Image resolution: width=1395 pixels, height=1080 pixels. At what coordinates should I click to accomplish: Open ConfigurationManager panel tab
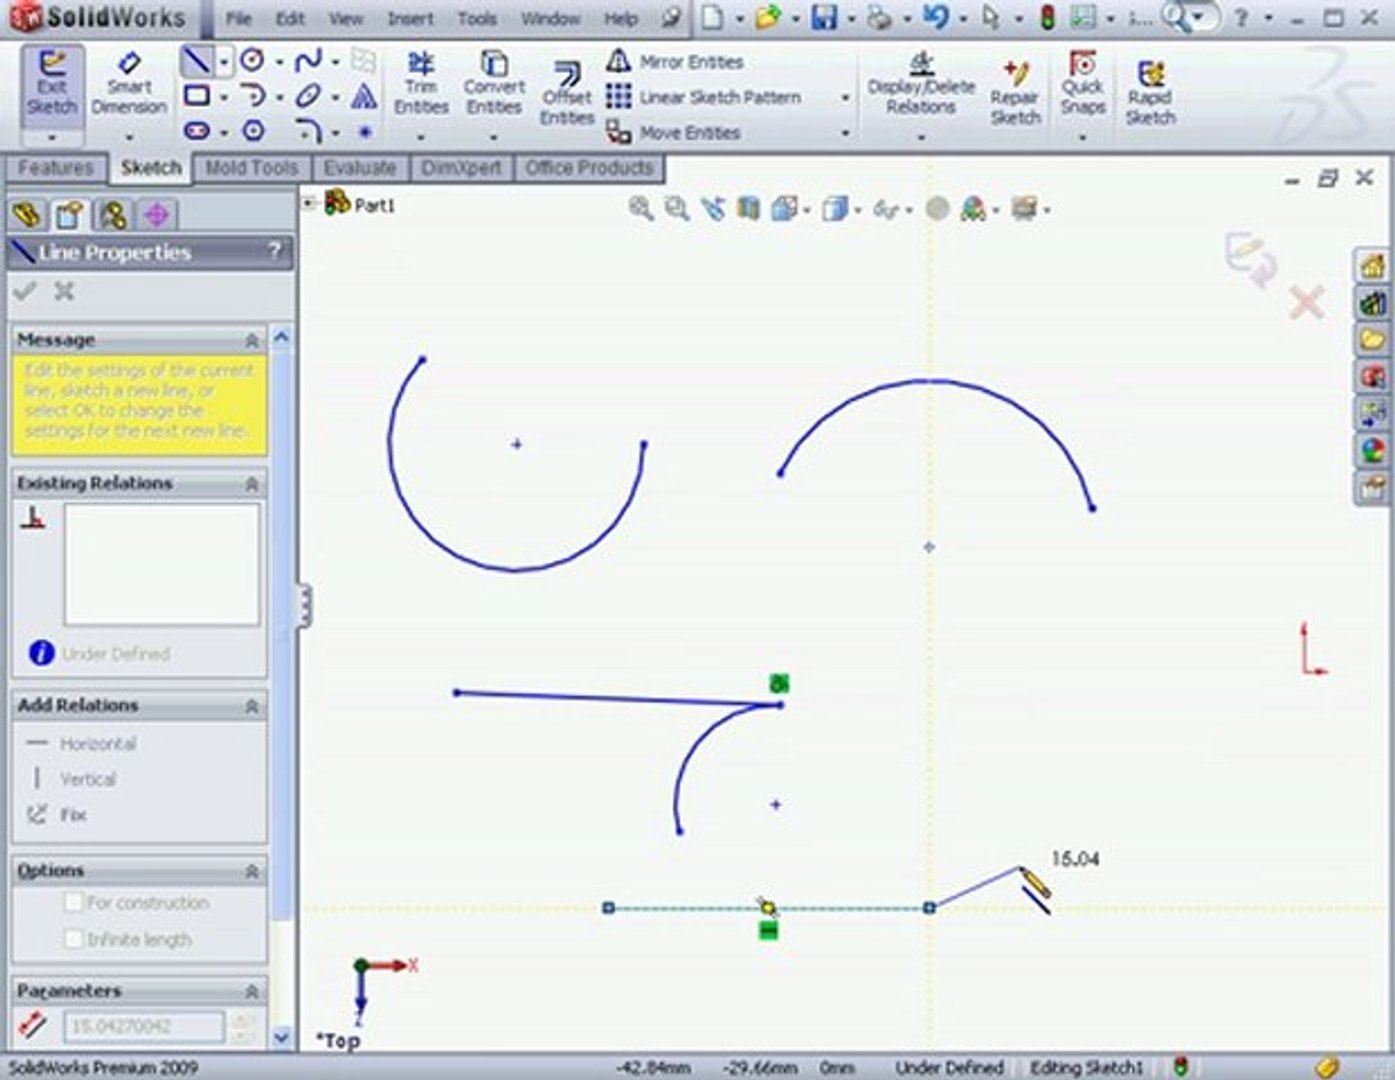click(x=113, y=215)
